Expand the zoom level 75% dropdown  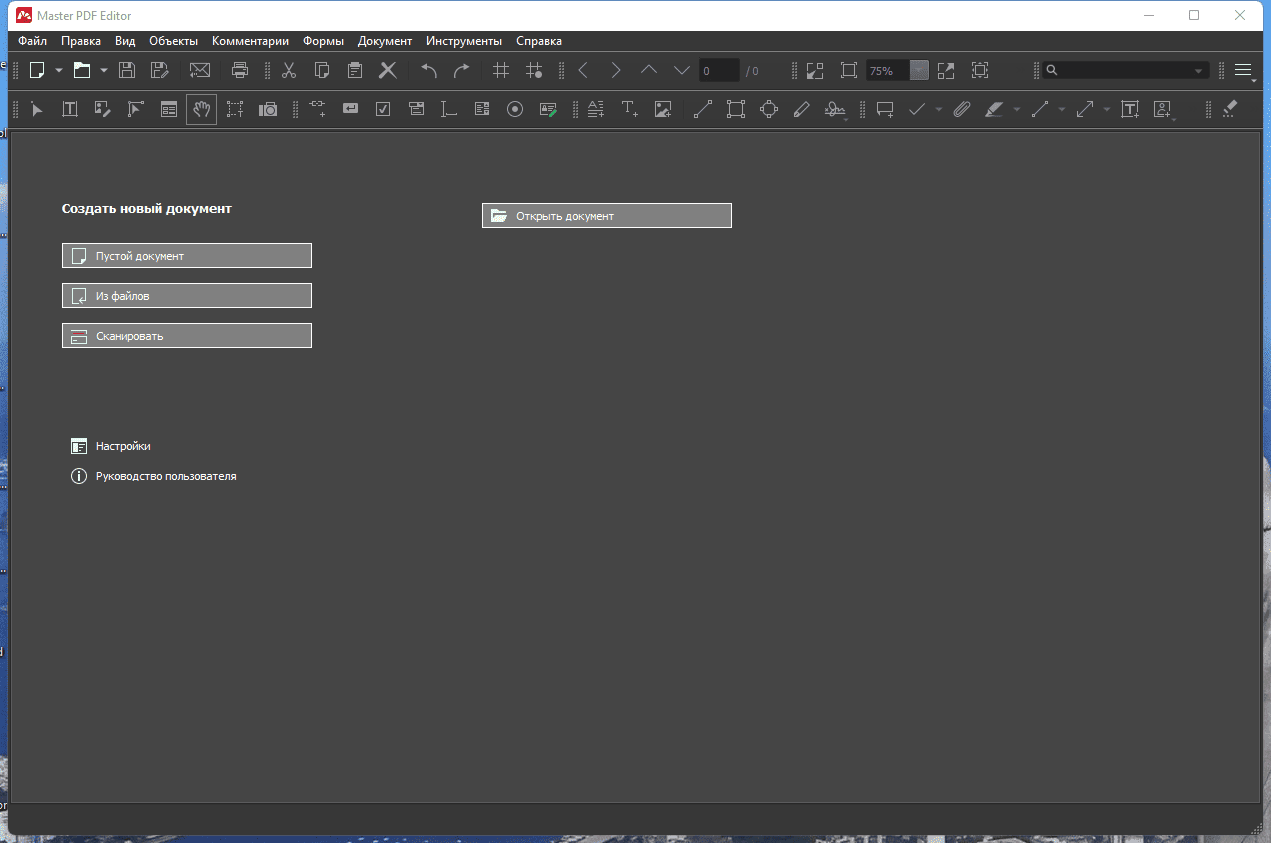pyautogui.click(x=919, y=71)
